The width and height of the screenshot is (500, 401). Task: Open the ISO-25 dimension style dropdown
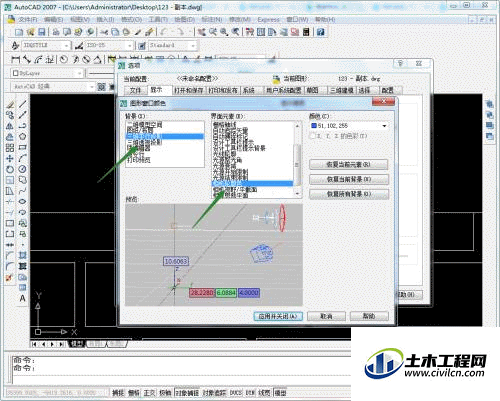130,45
